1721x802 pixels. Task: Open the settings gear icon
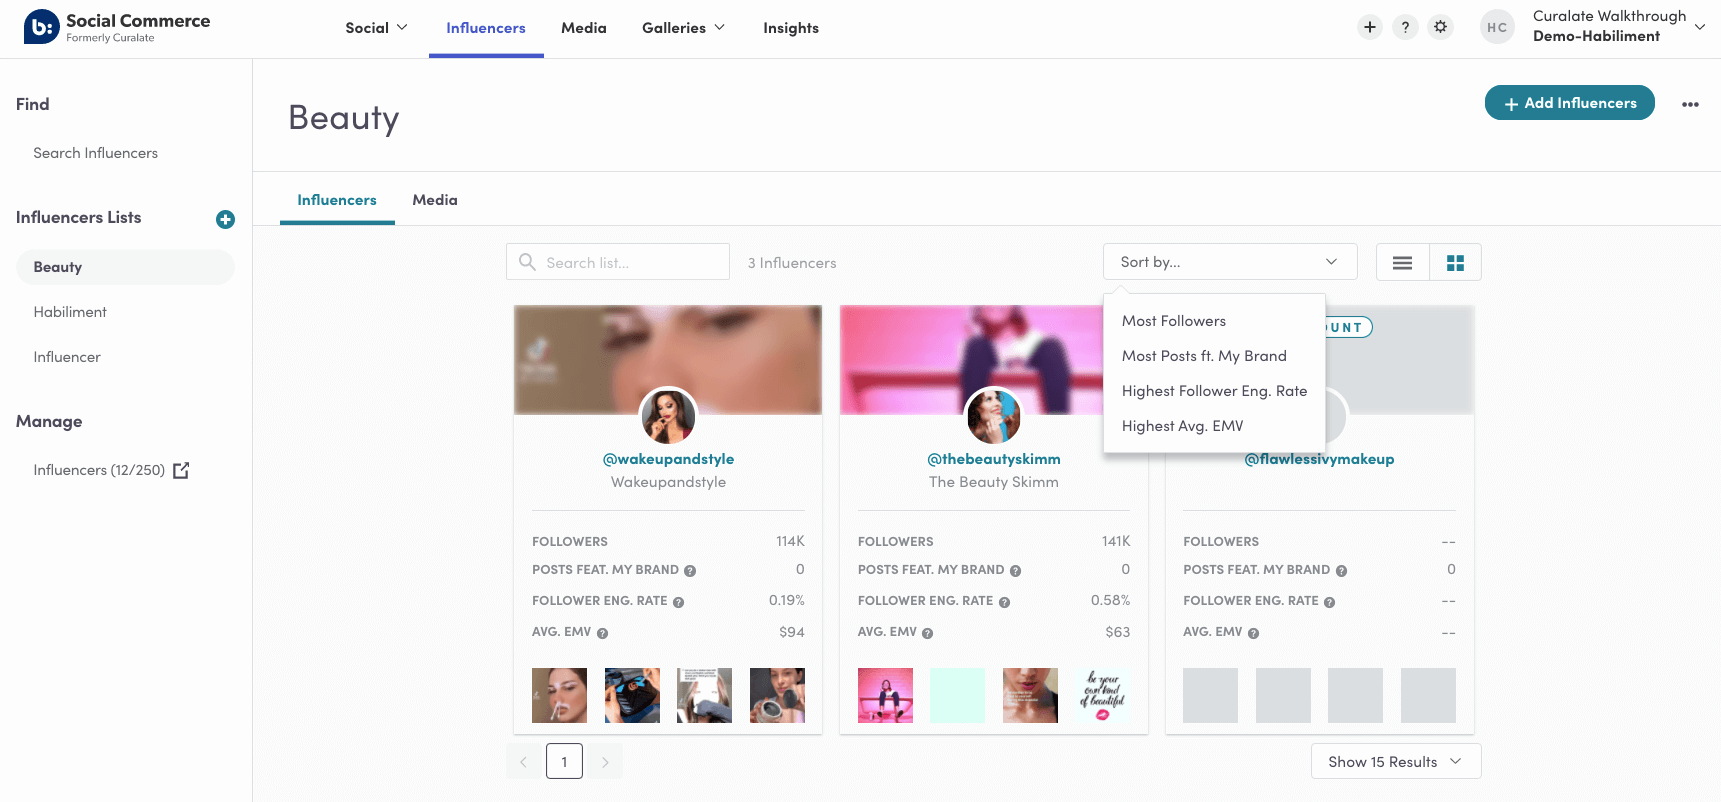pos(1440,27)
